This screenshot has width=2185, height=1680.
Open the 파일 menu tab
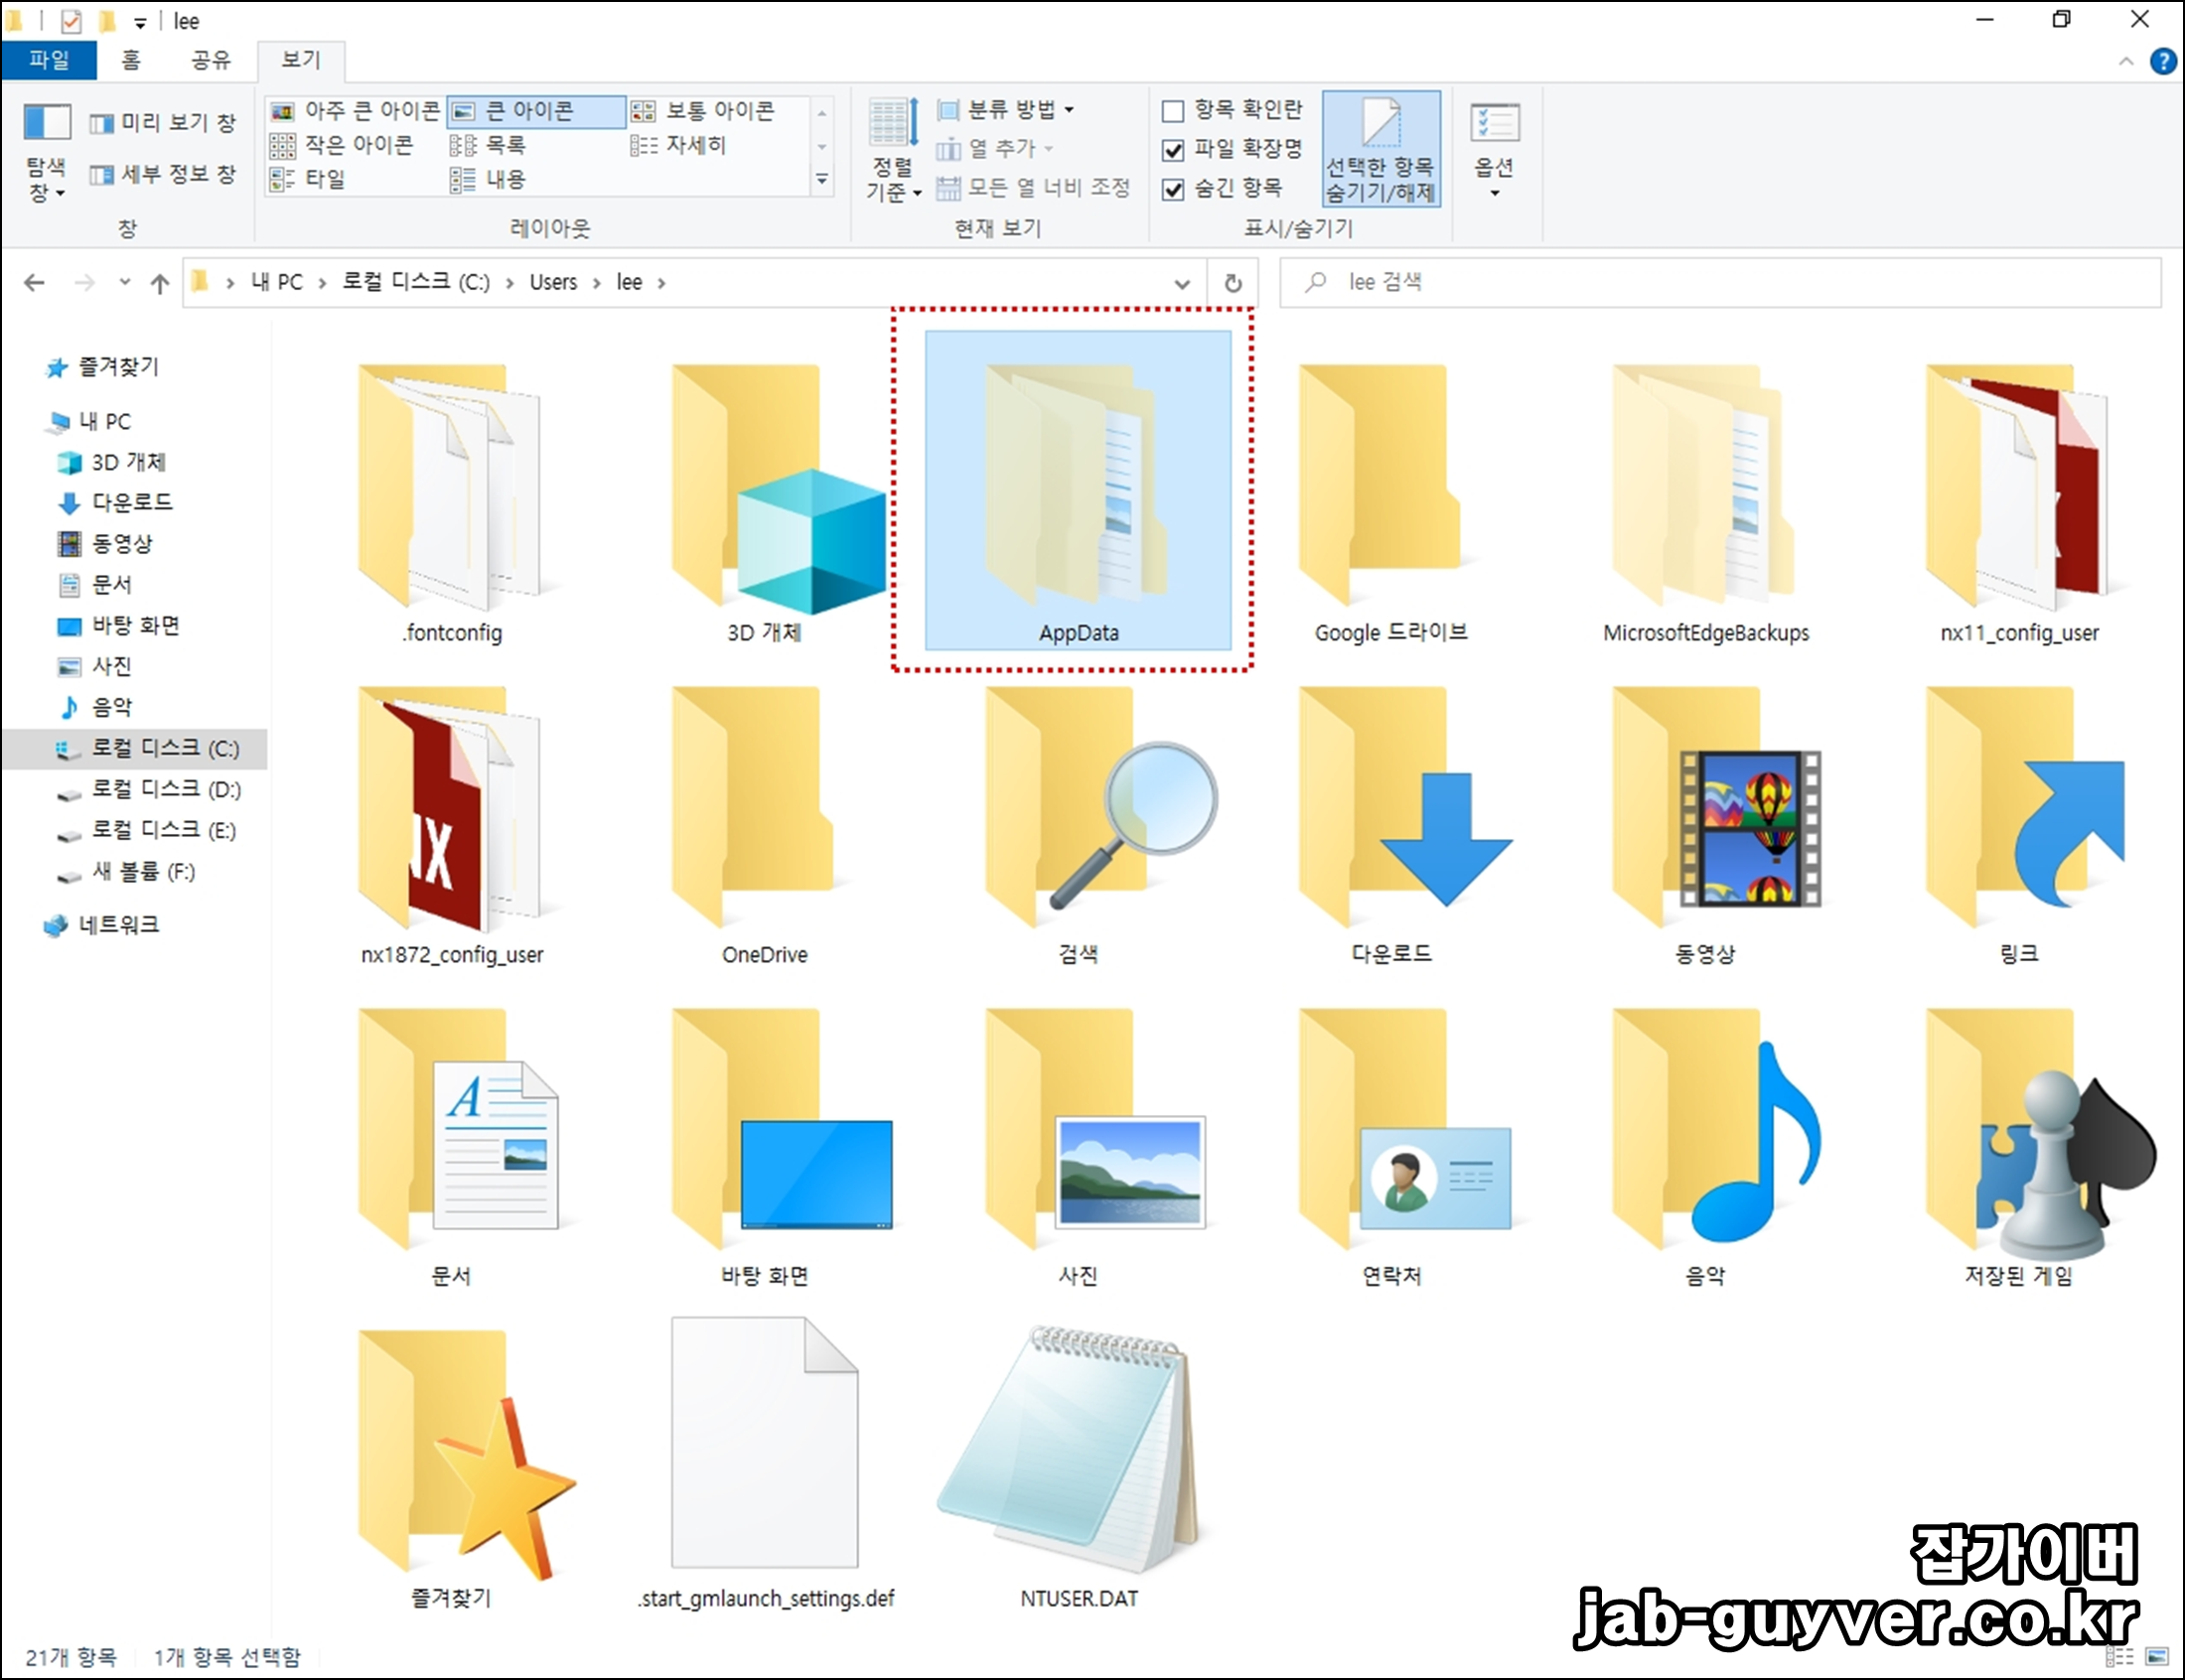pos(49,60)
